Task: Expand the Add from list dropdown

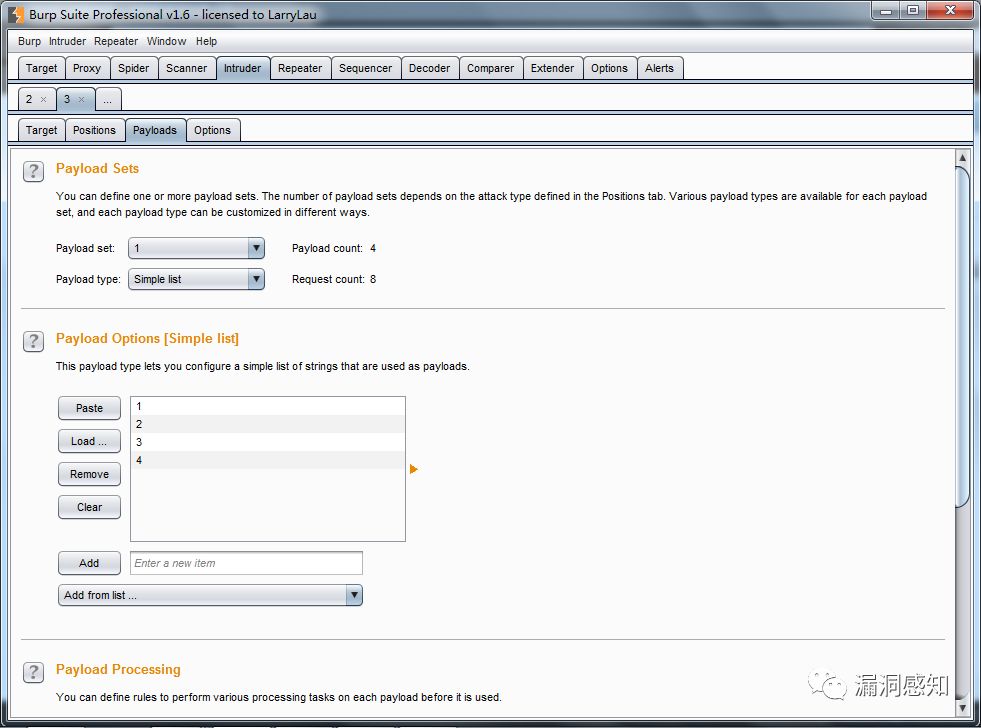Action: pos(210,595)
